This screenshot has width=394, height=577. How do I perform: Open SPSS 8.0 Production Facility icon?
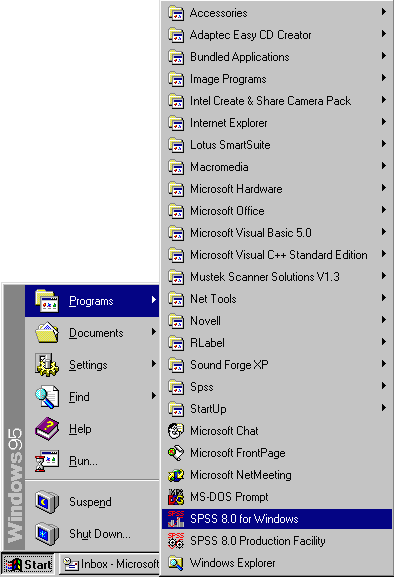tap(176, 541)
